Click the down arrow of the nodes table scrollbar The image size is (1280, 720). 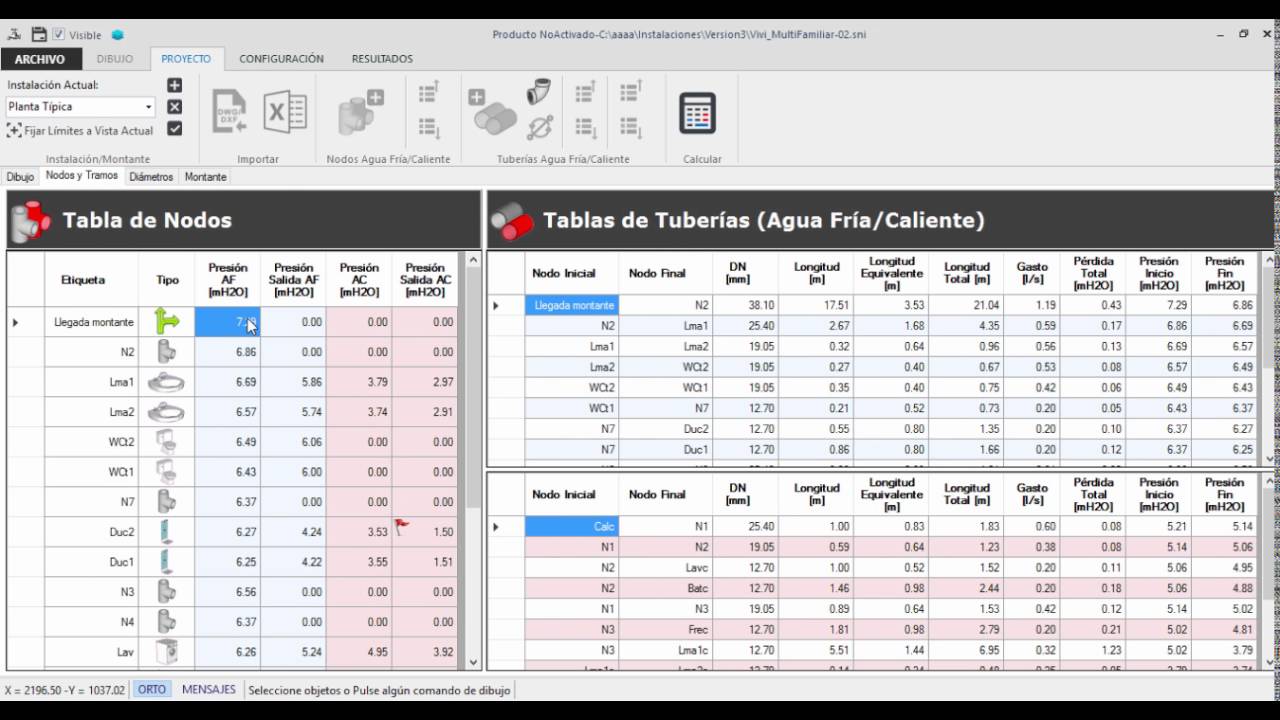(x=474, y=662)
